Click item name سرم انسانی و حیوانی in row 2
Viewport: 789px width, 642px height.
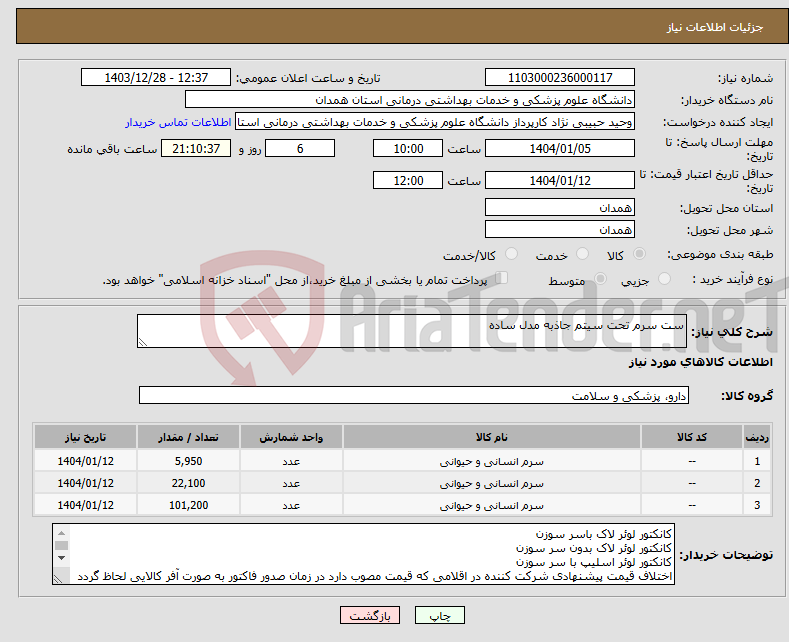pyautogui.click(x=492, y=484)
